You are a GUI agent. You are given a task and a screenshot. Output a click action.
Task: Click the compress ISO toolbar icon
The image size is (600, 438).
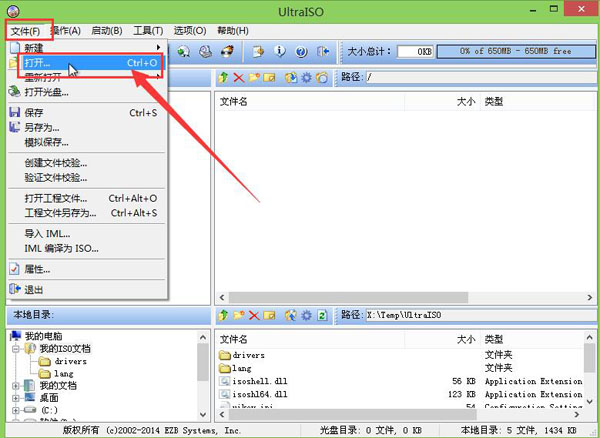(184, 51)
